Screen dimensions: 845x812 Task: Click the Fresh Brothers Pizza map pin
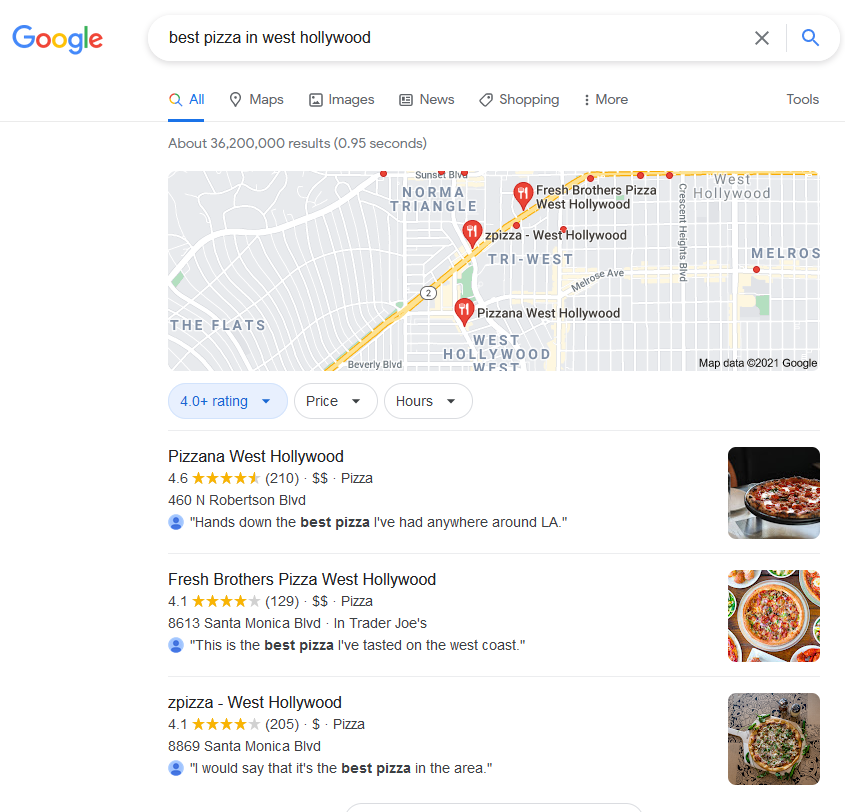(523, 196)
